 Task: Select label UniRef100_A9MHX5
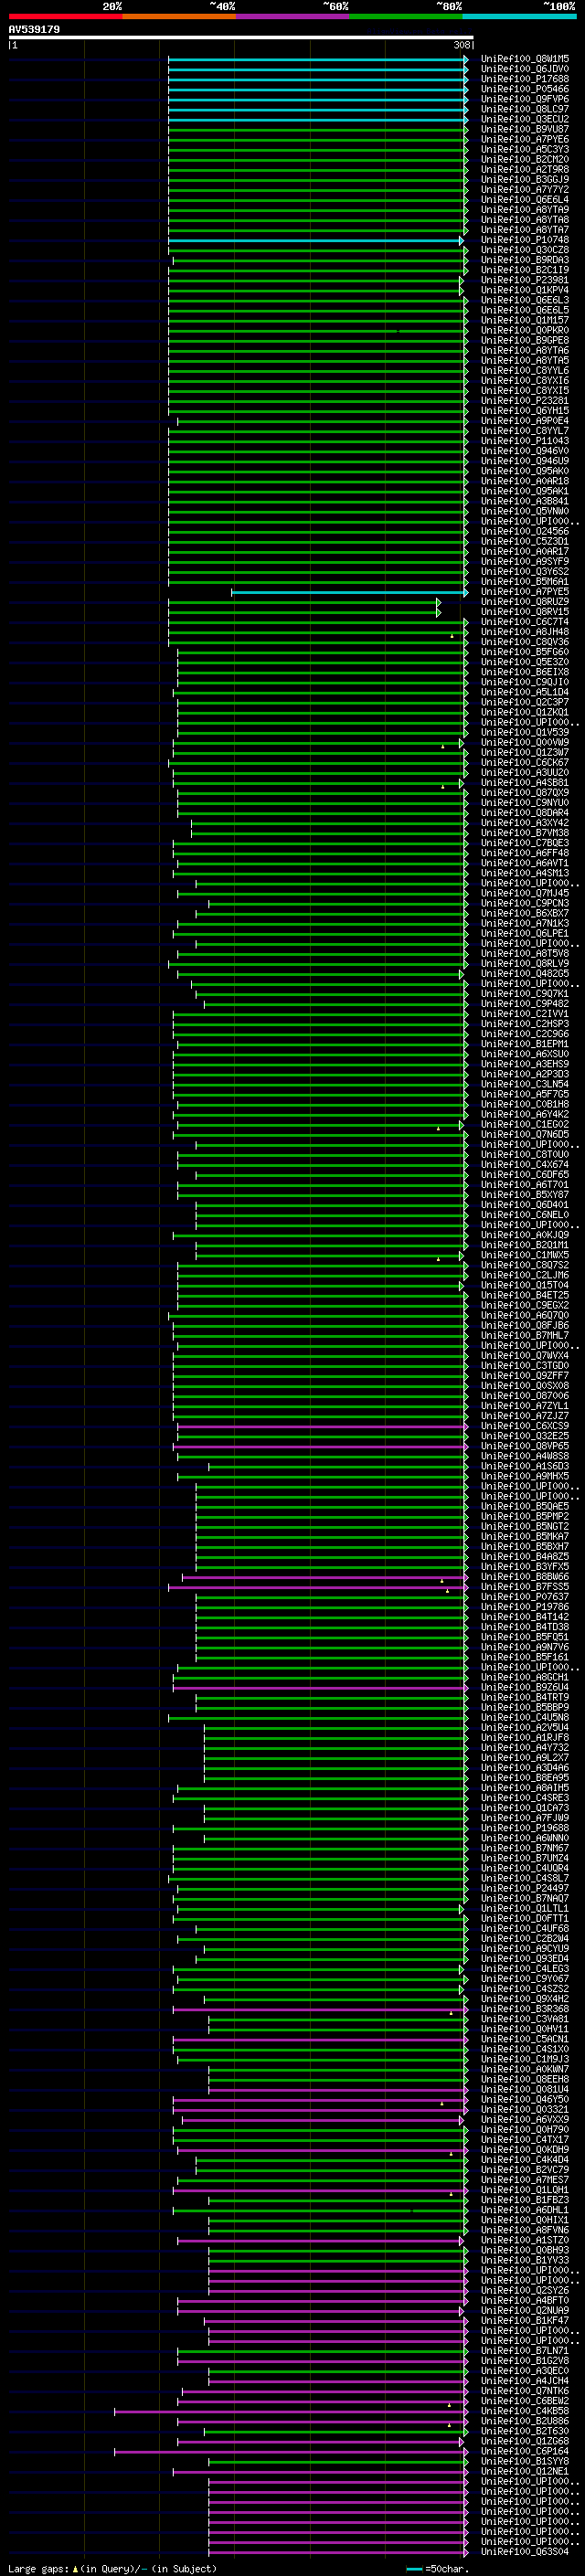click(525, 1477)
